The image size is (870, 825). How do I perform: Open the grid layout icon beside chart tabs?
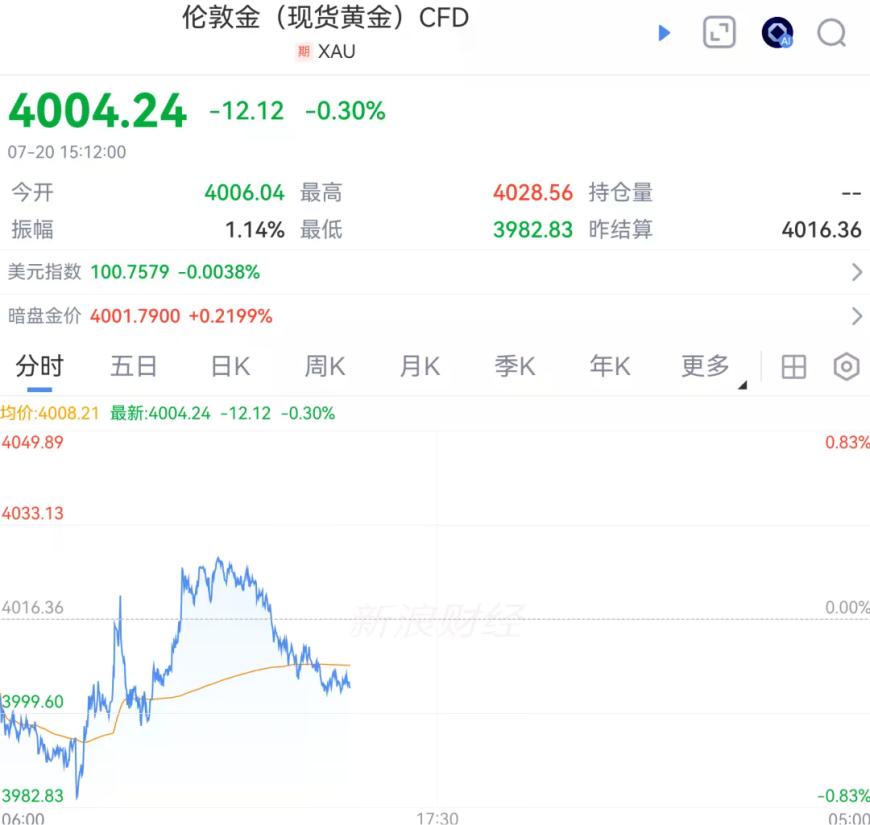[x=793, y=367]
